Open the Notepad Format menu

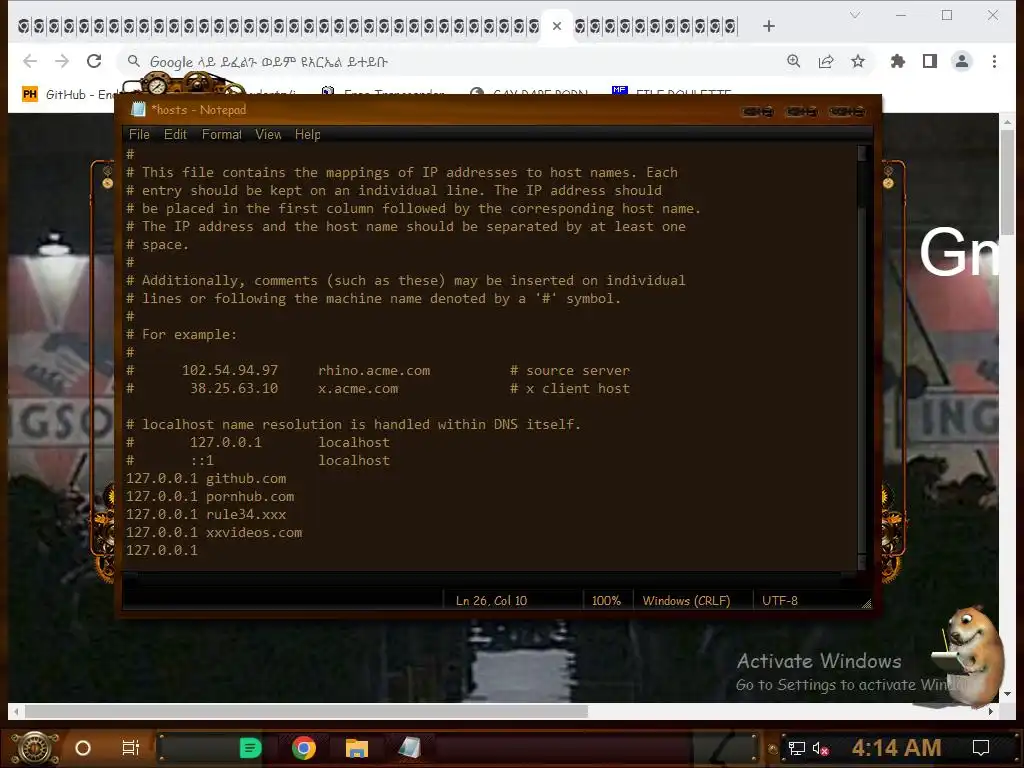pyautogui.click(x=221, y=135)
